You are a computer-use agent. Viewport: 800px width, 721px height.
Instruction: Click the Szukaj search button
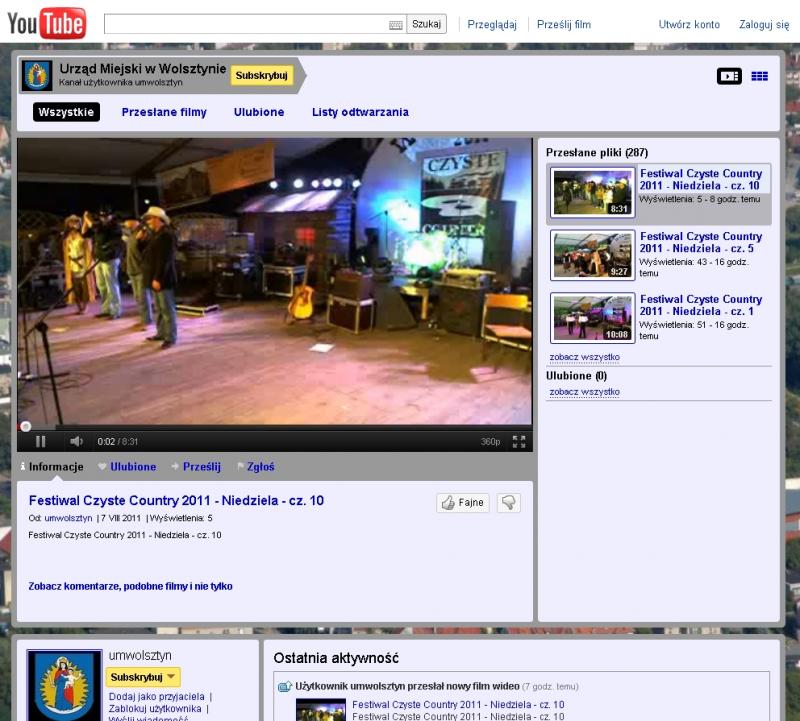(427, 24)
